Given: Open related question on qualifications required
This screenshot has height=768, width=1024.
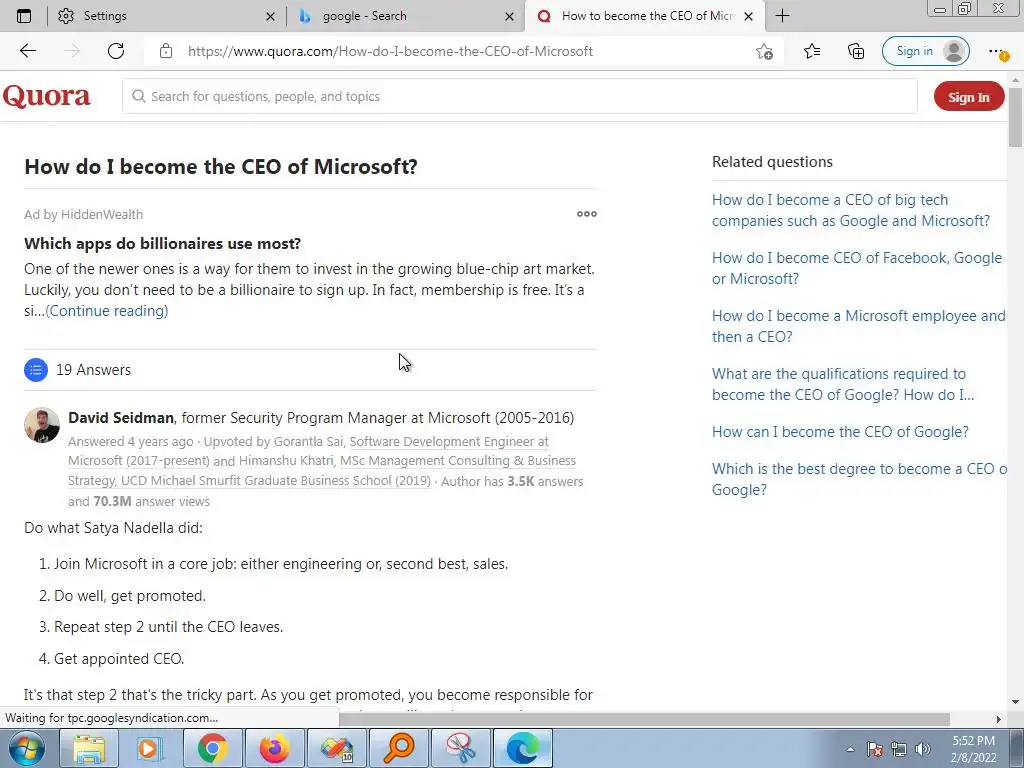Looking at the screenshot, I should (842, 384).
